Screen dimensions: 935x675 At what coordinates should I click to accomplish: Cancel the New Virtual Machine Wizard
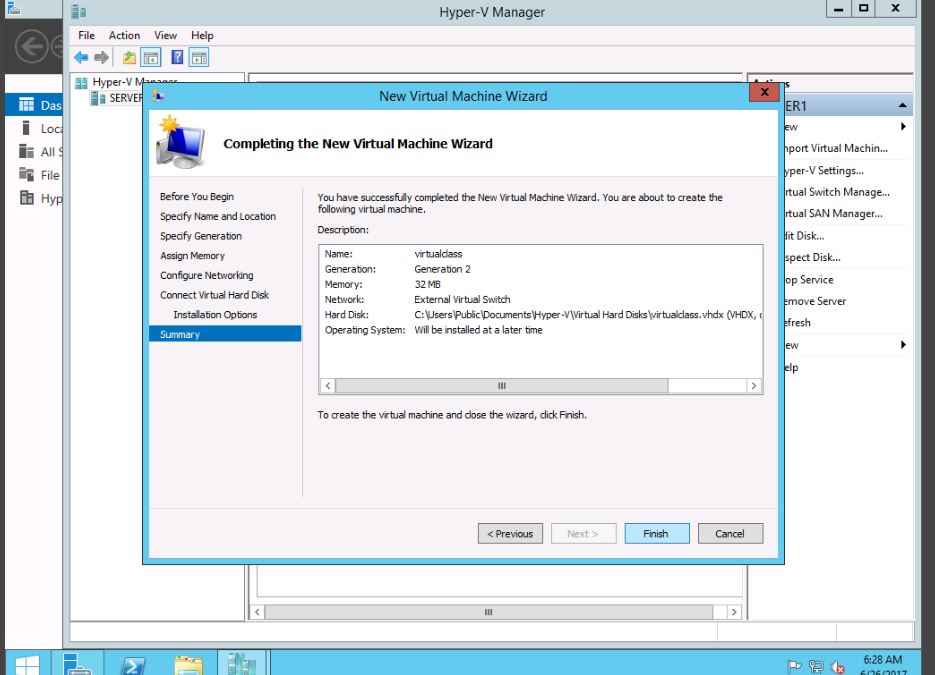point(730,534)
